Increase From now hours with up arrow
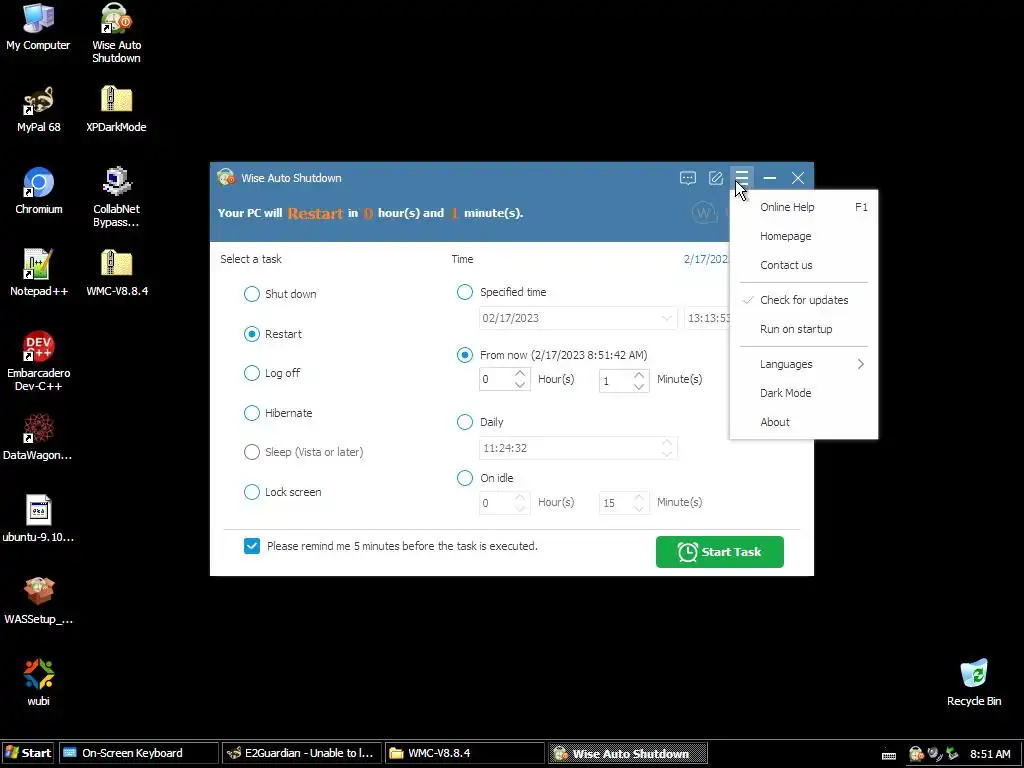Image resolution: width=1024 pixels, height=768 pixels. coord(520,374)
